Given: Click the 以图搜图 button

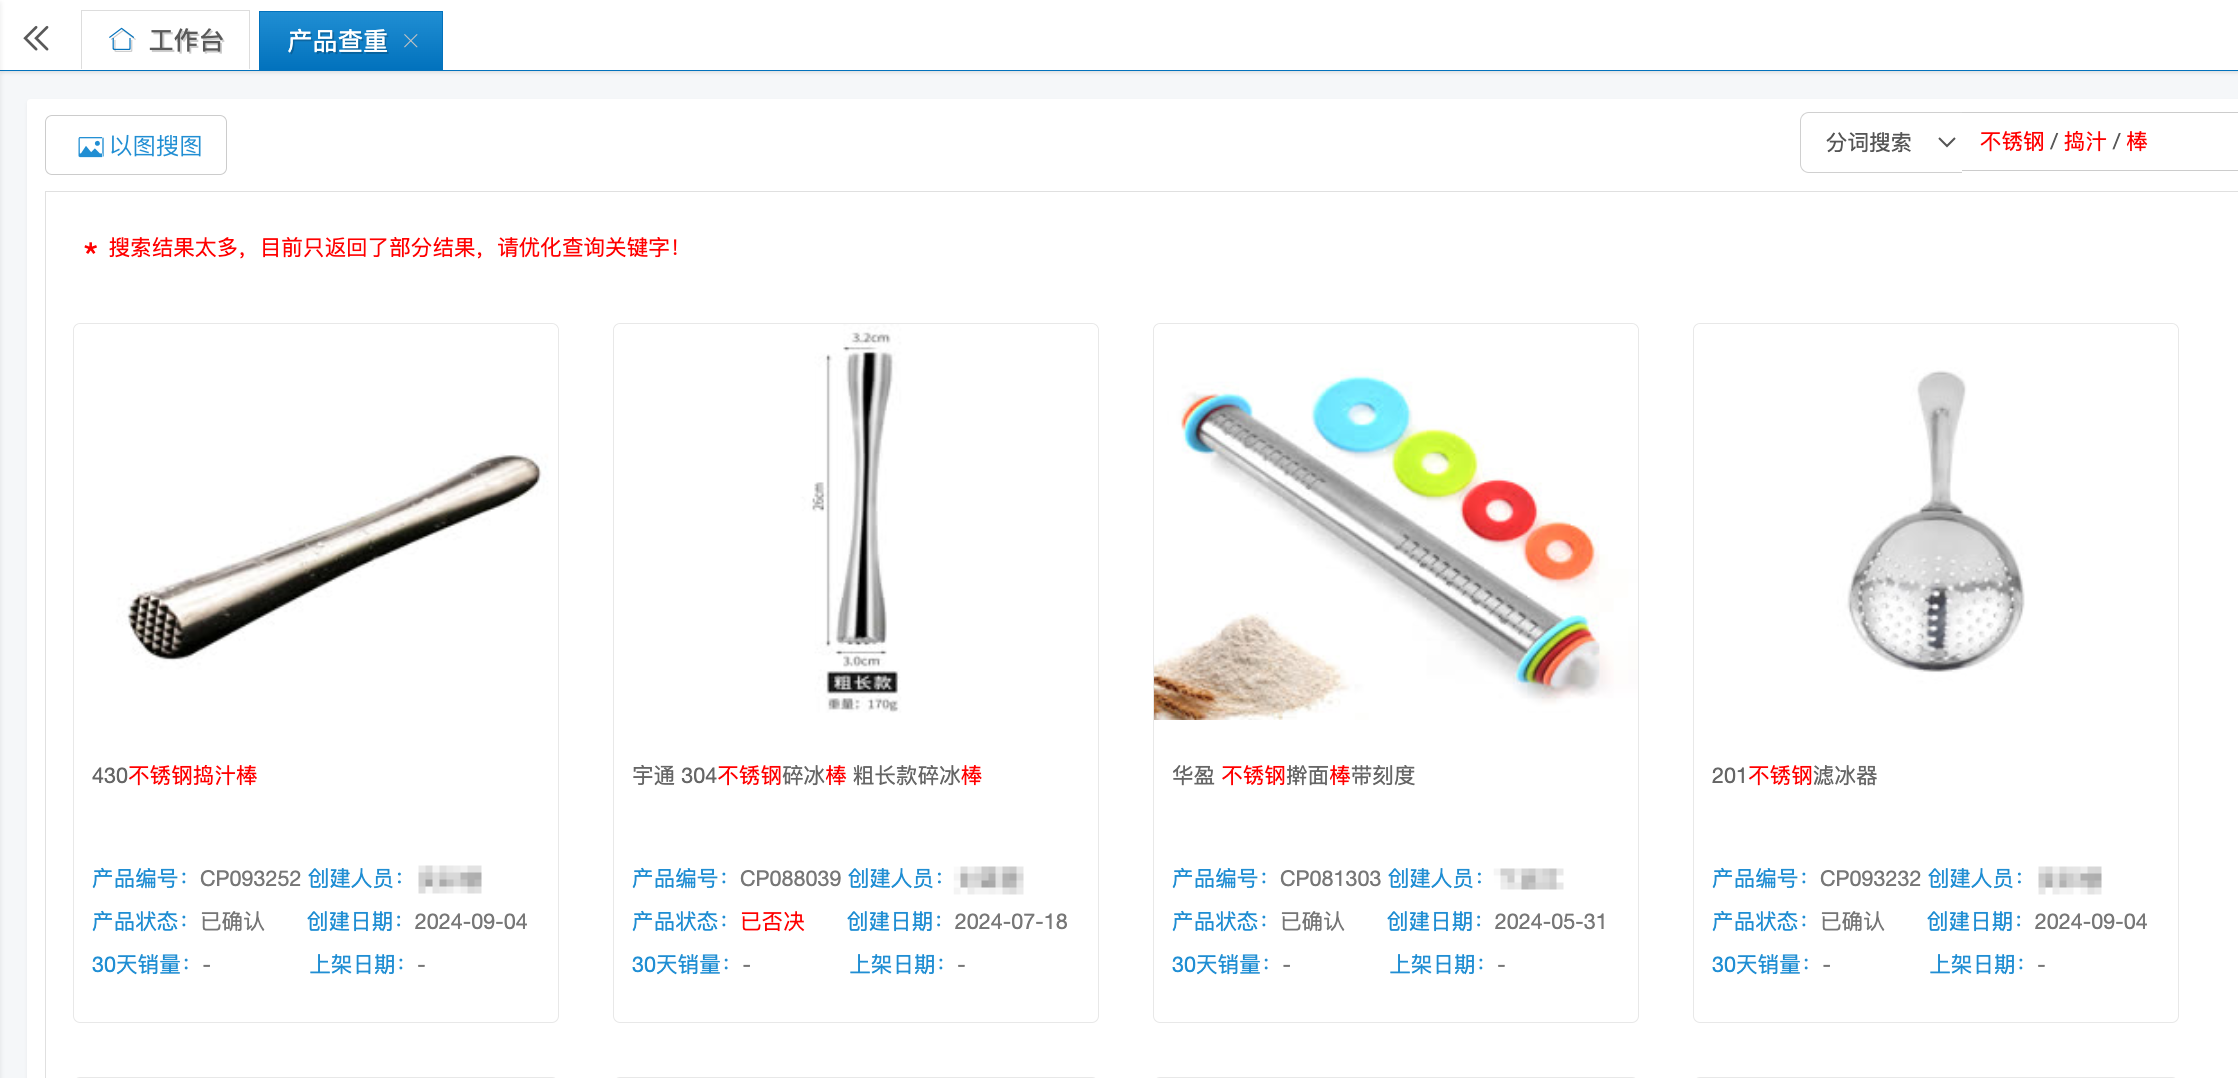Looking at the screenshot, I should pyautogui.click(x=136, y=145).
